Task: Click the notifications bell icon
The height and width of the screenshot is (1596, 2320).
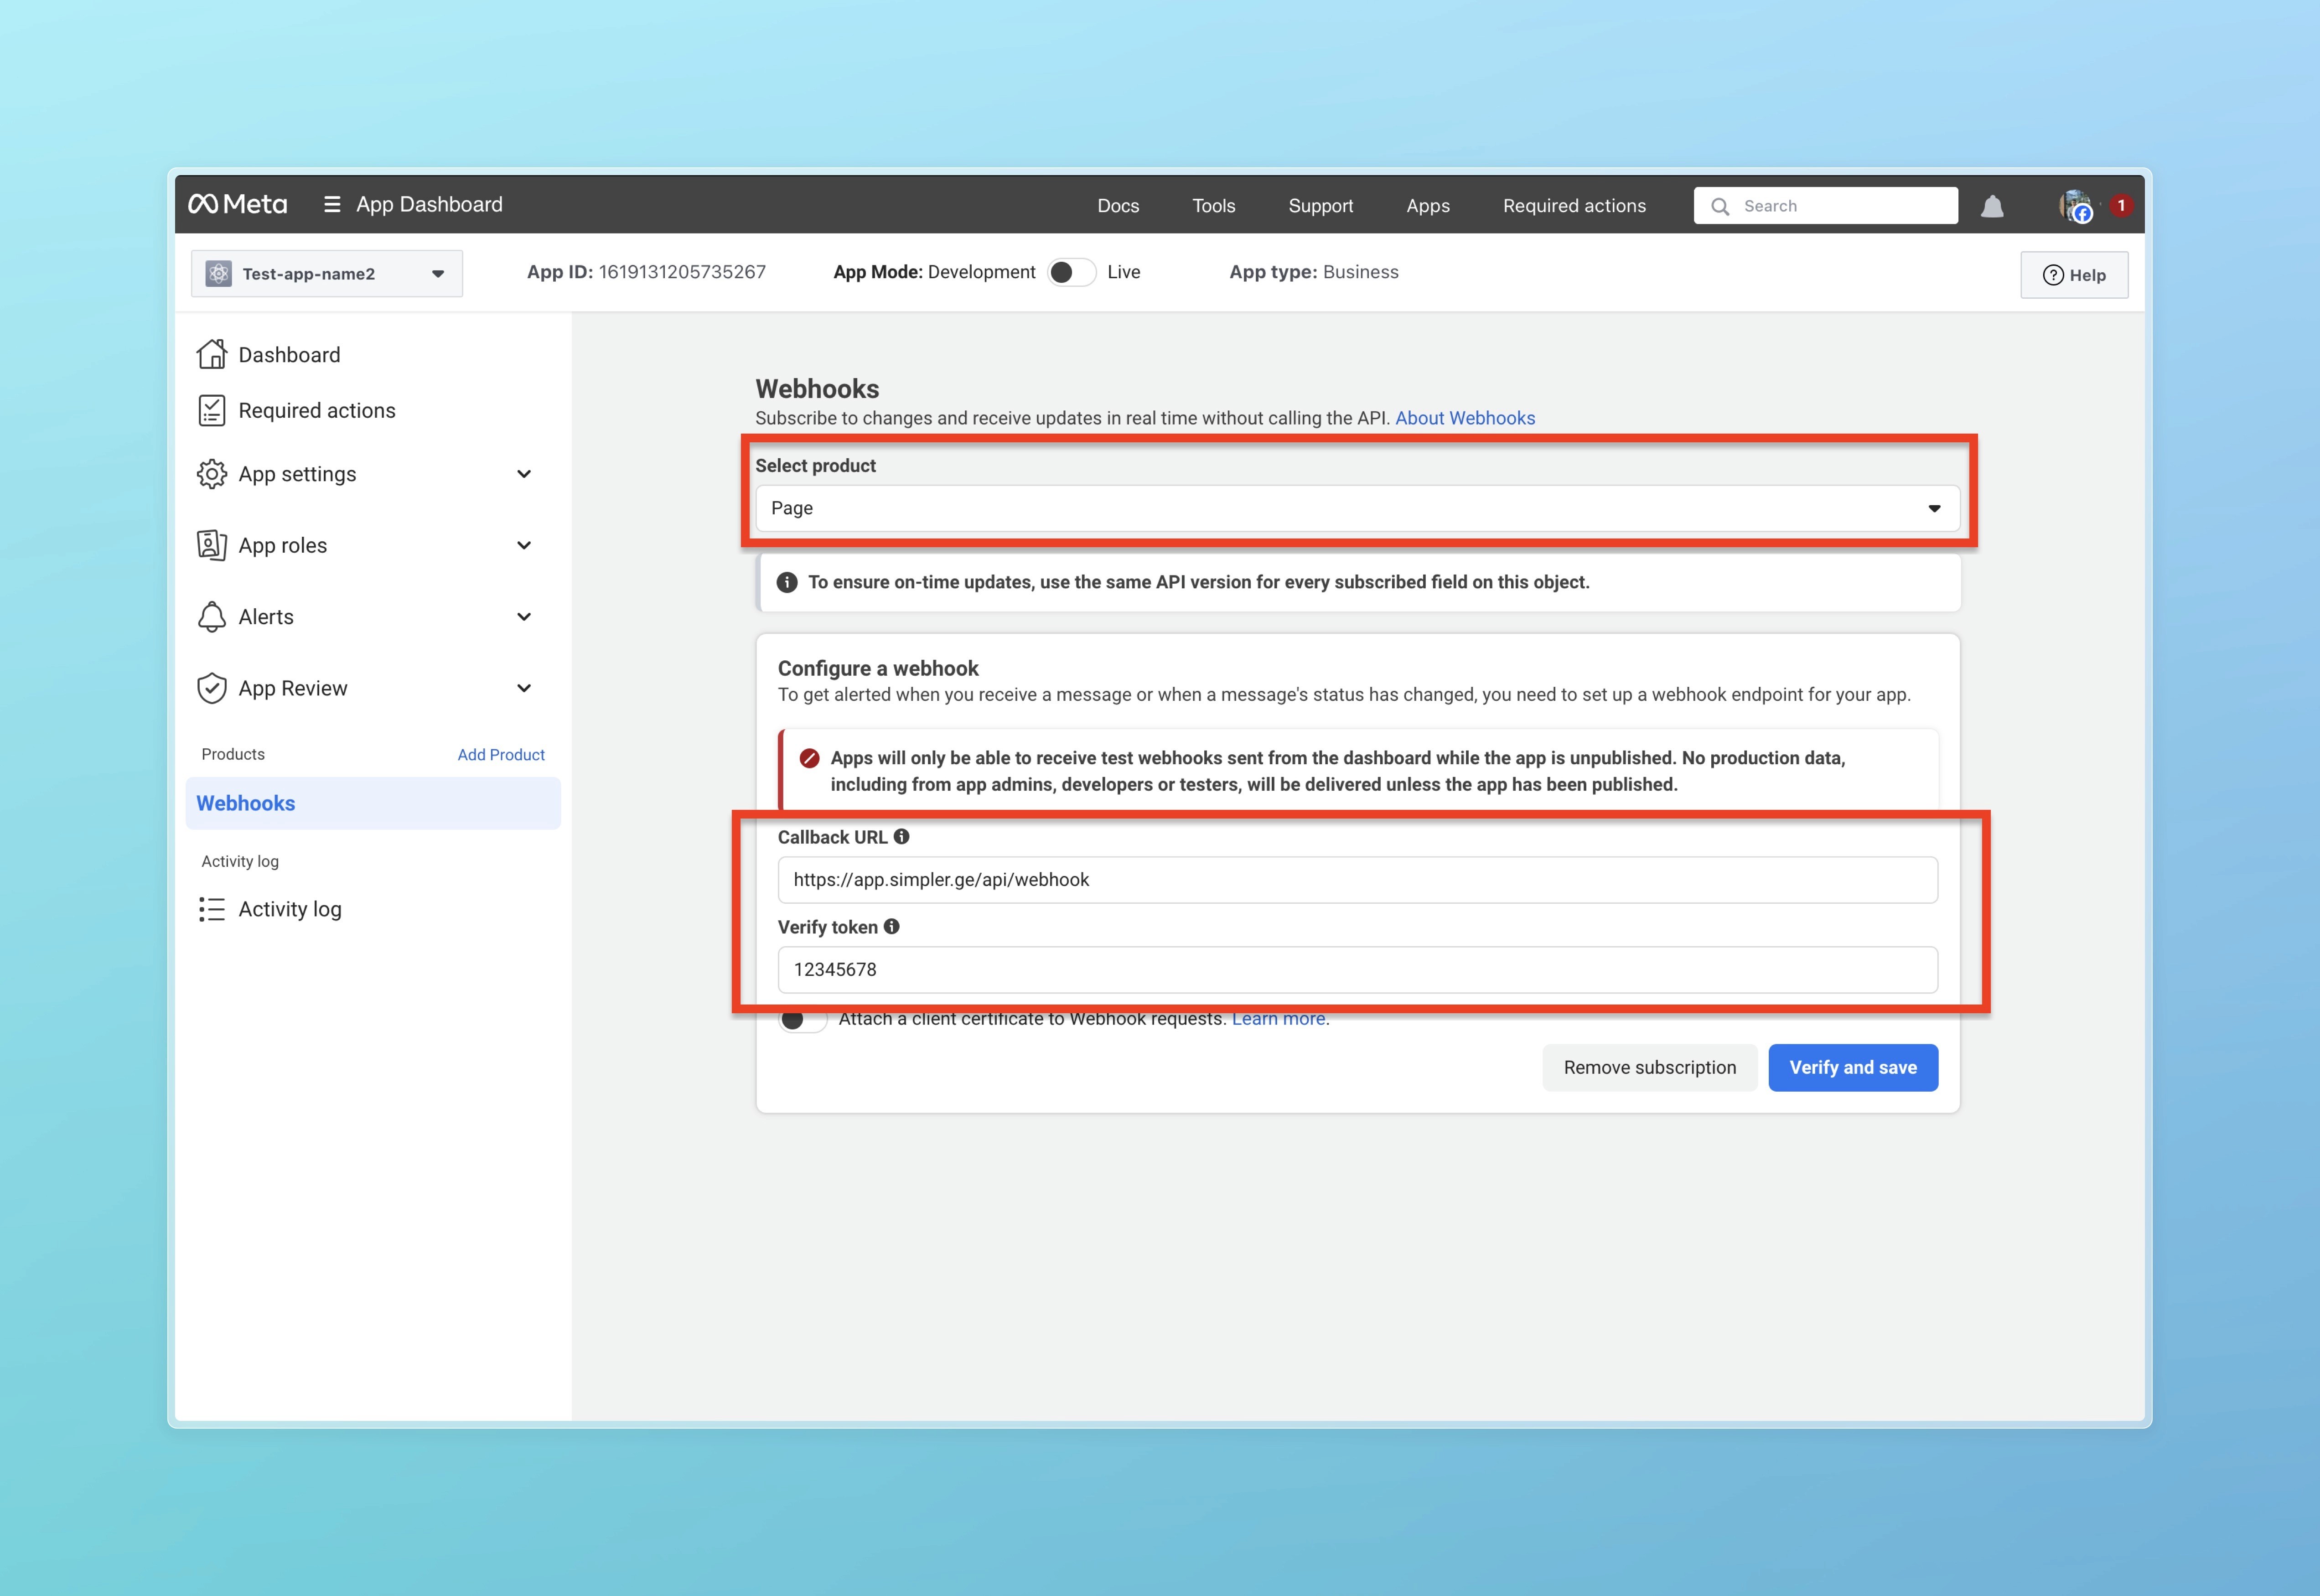Action: tap(1992, 206)
